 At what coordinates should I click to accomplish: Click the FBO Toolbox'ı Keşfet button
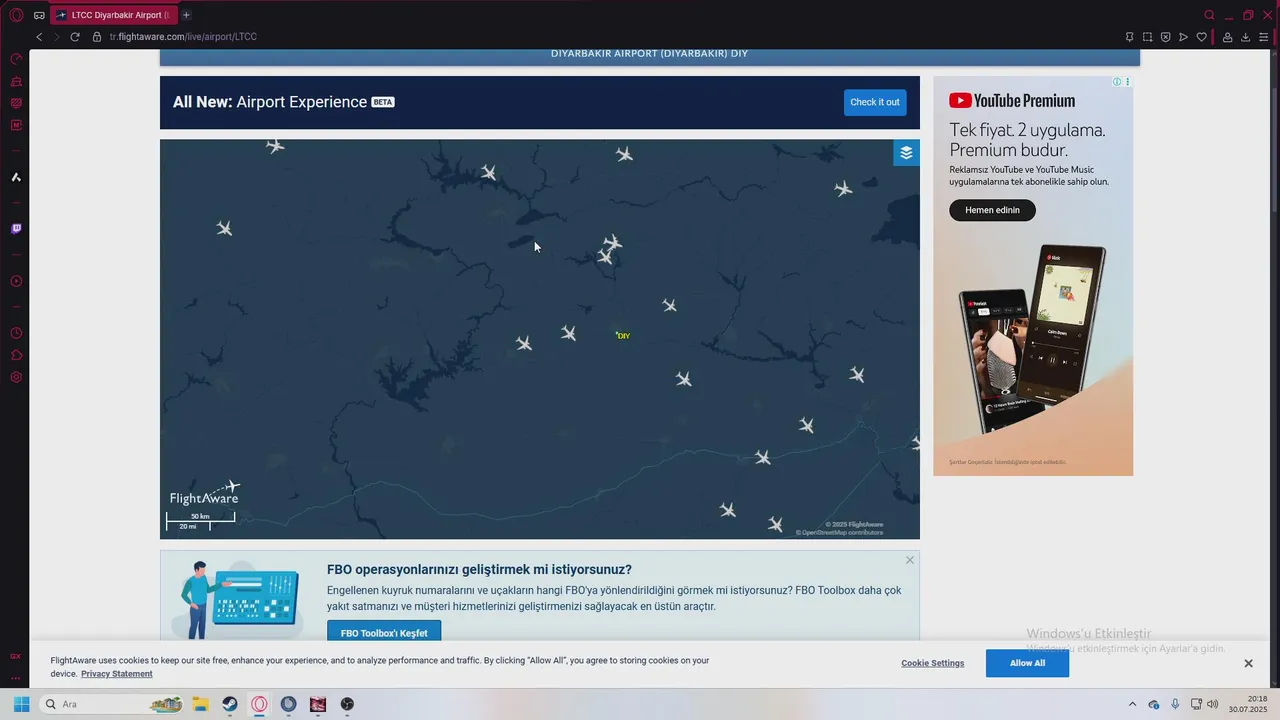point(384,632)
